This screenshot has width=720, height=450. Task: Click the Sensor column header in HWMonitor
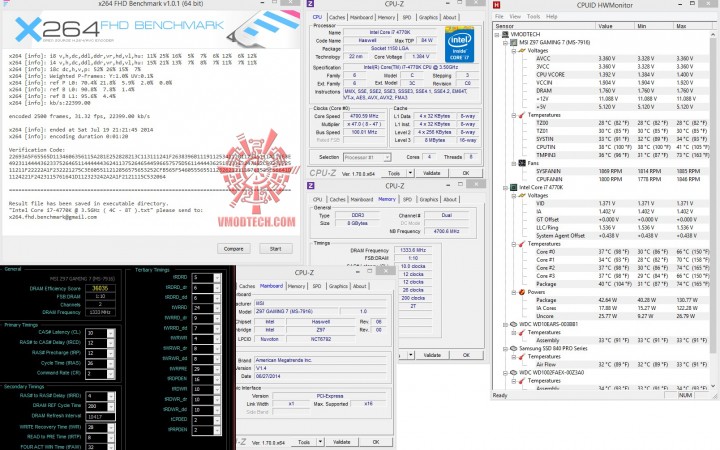pyautogui.click(x=545, y=26)
